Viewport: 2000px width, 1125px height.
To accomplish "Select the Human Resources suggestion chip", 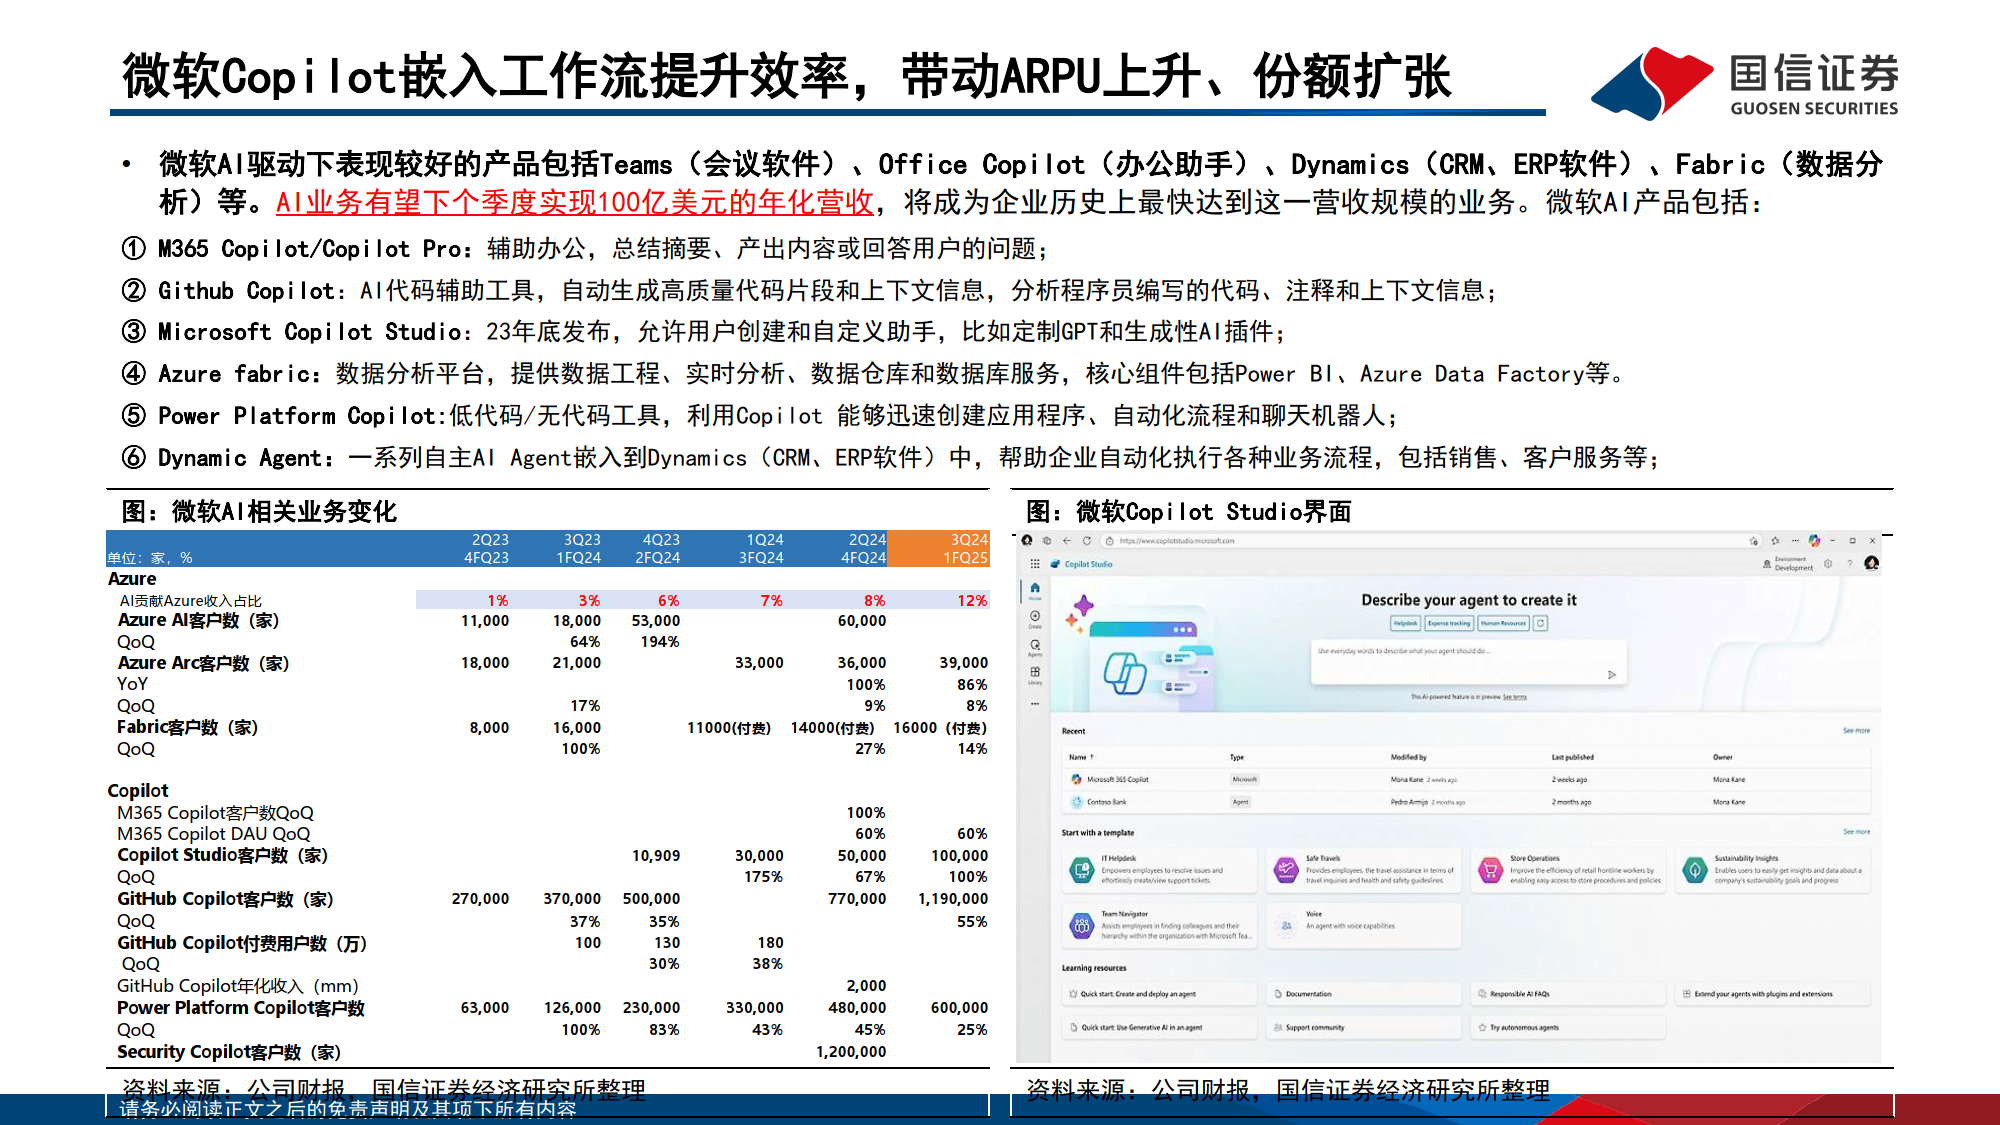I will (x=1503, y=623).
